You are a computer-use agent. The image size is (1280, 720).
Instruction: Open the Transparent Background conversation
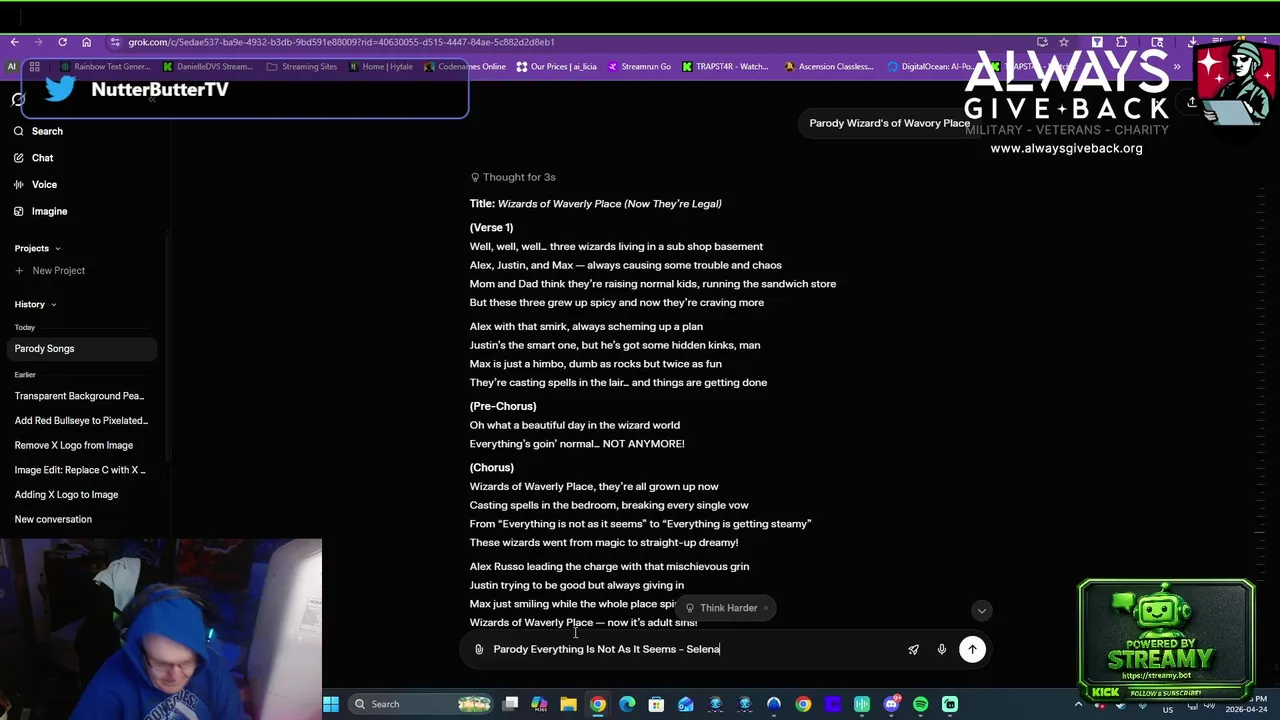[x=80, y=396]
